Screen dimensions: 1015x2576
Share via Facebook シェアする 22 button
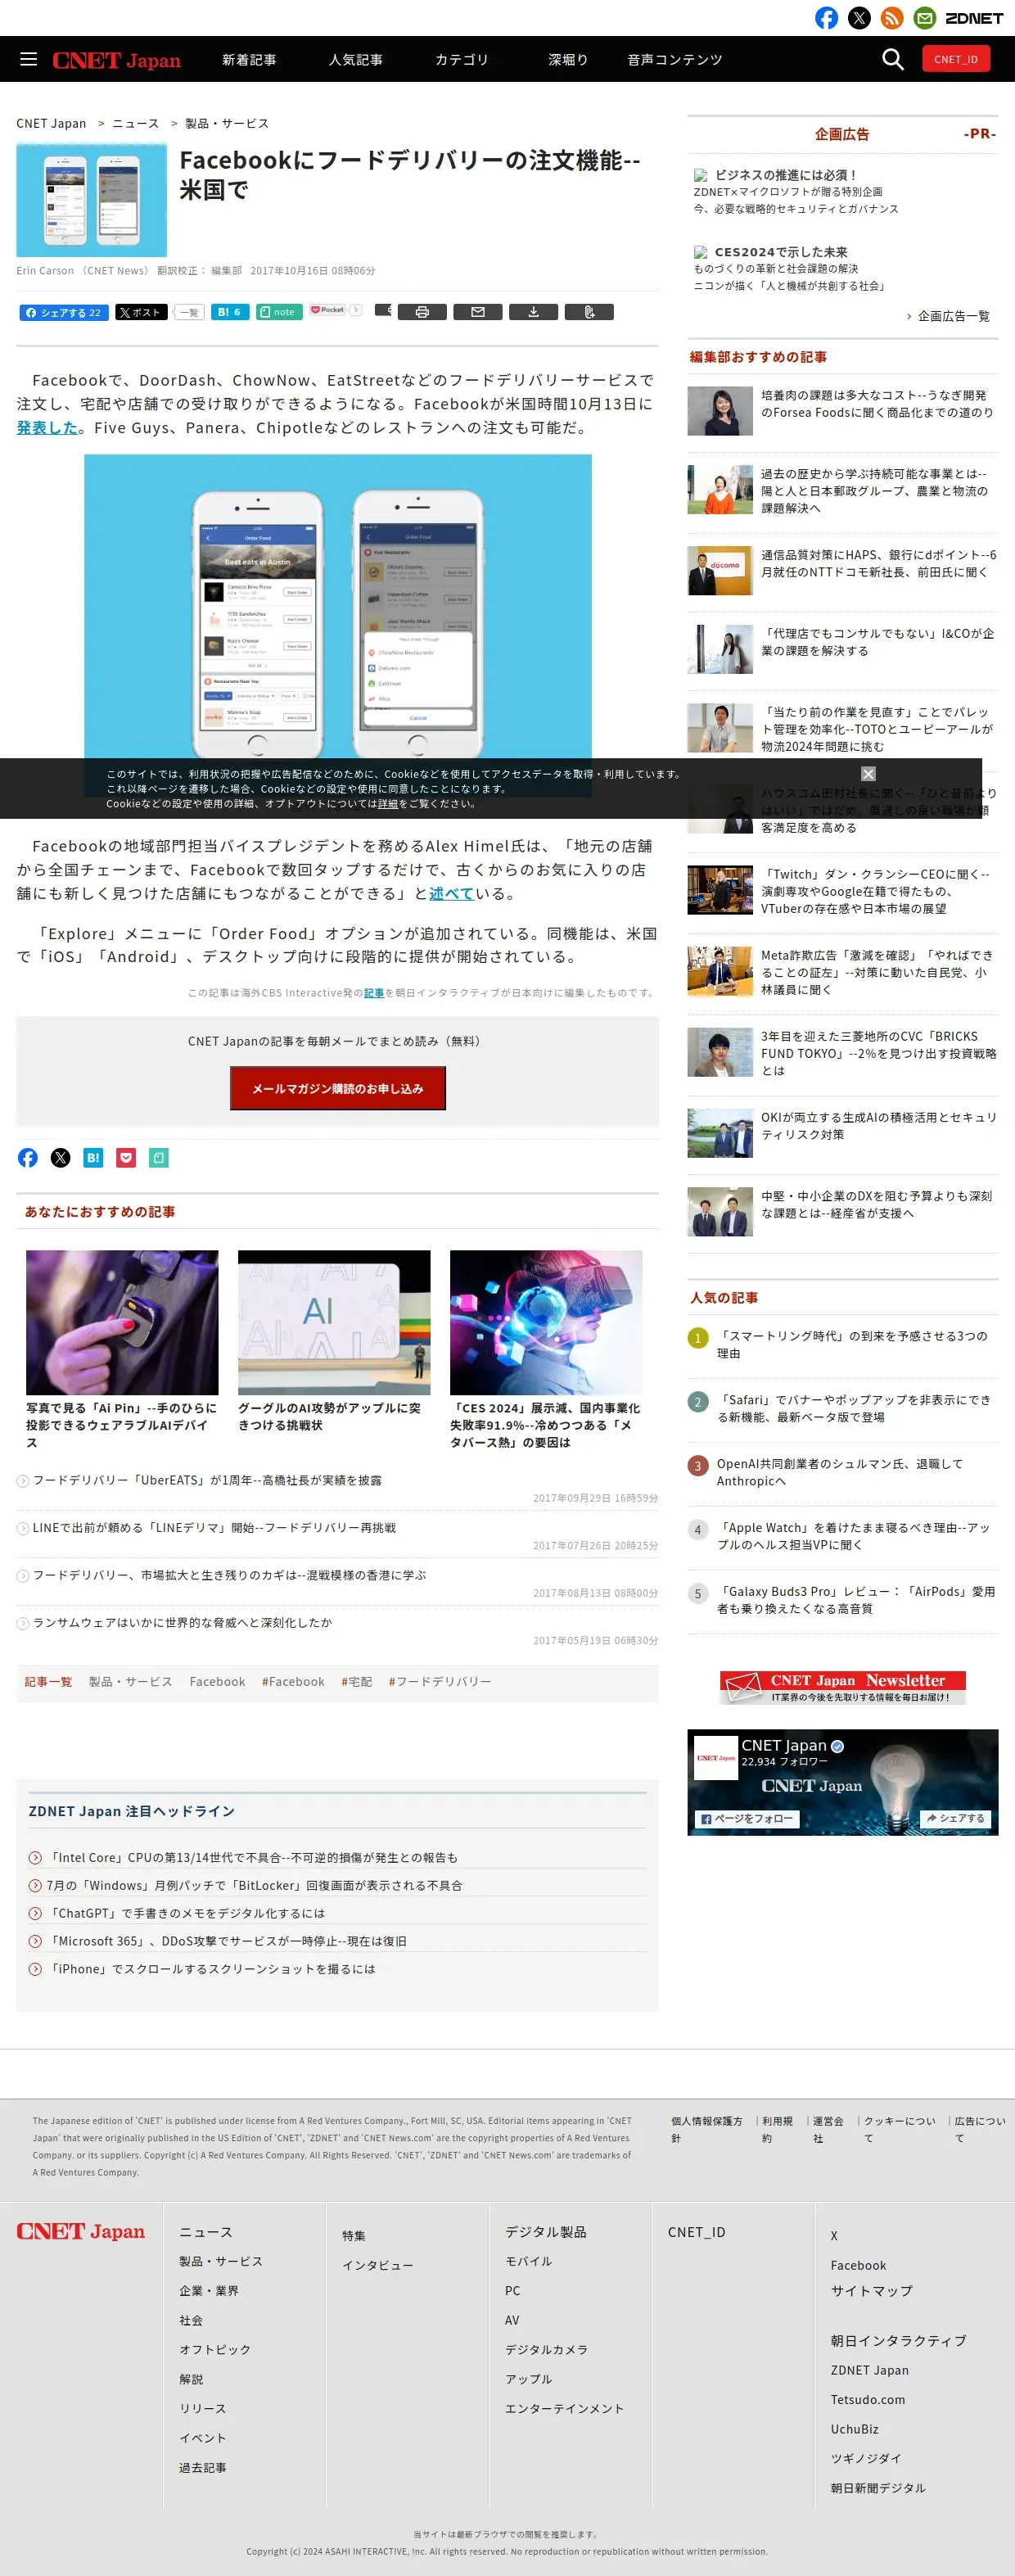click(64, 312)
